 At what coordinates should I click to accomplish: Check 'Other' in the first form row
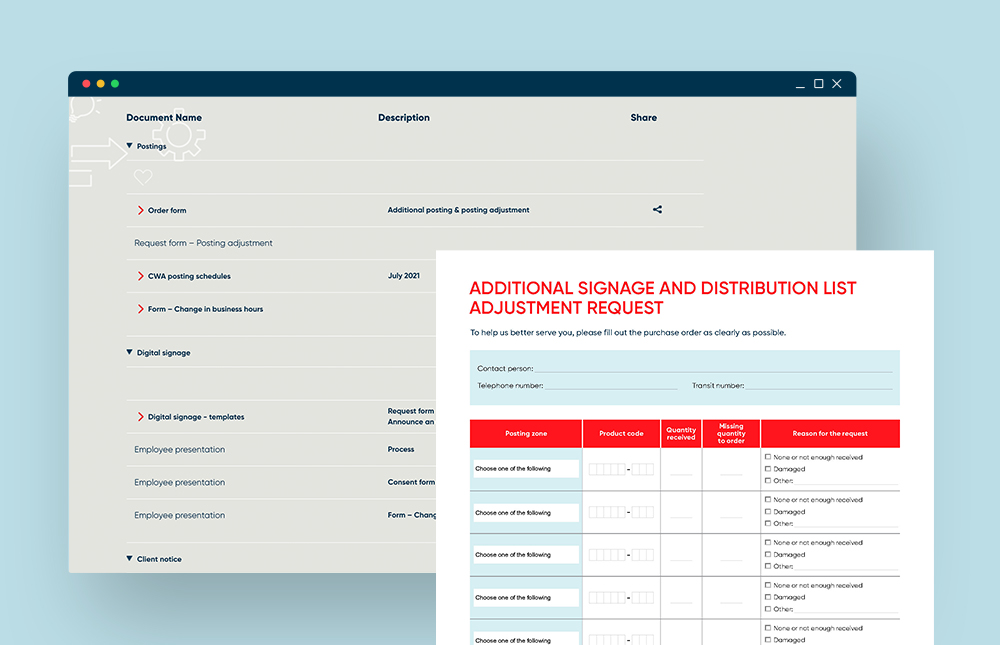768,480
